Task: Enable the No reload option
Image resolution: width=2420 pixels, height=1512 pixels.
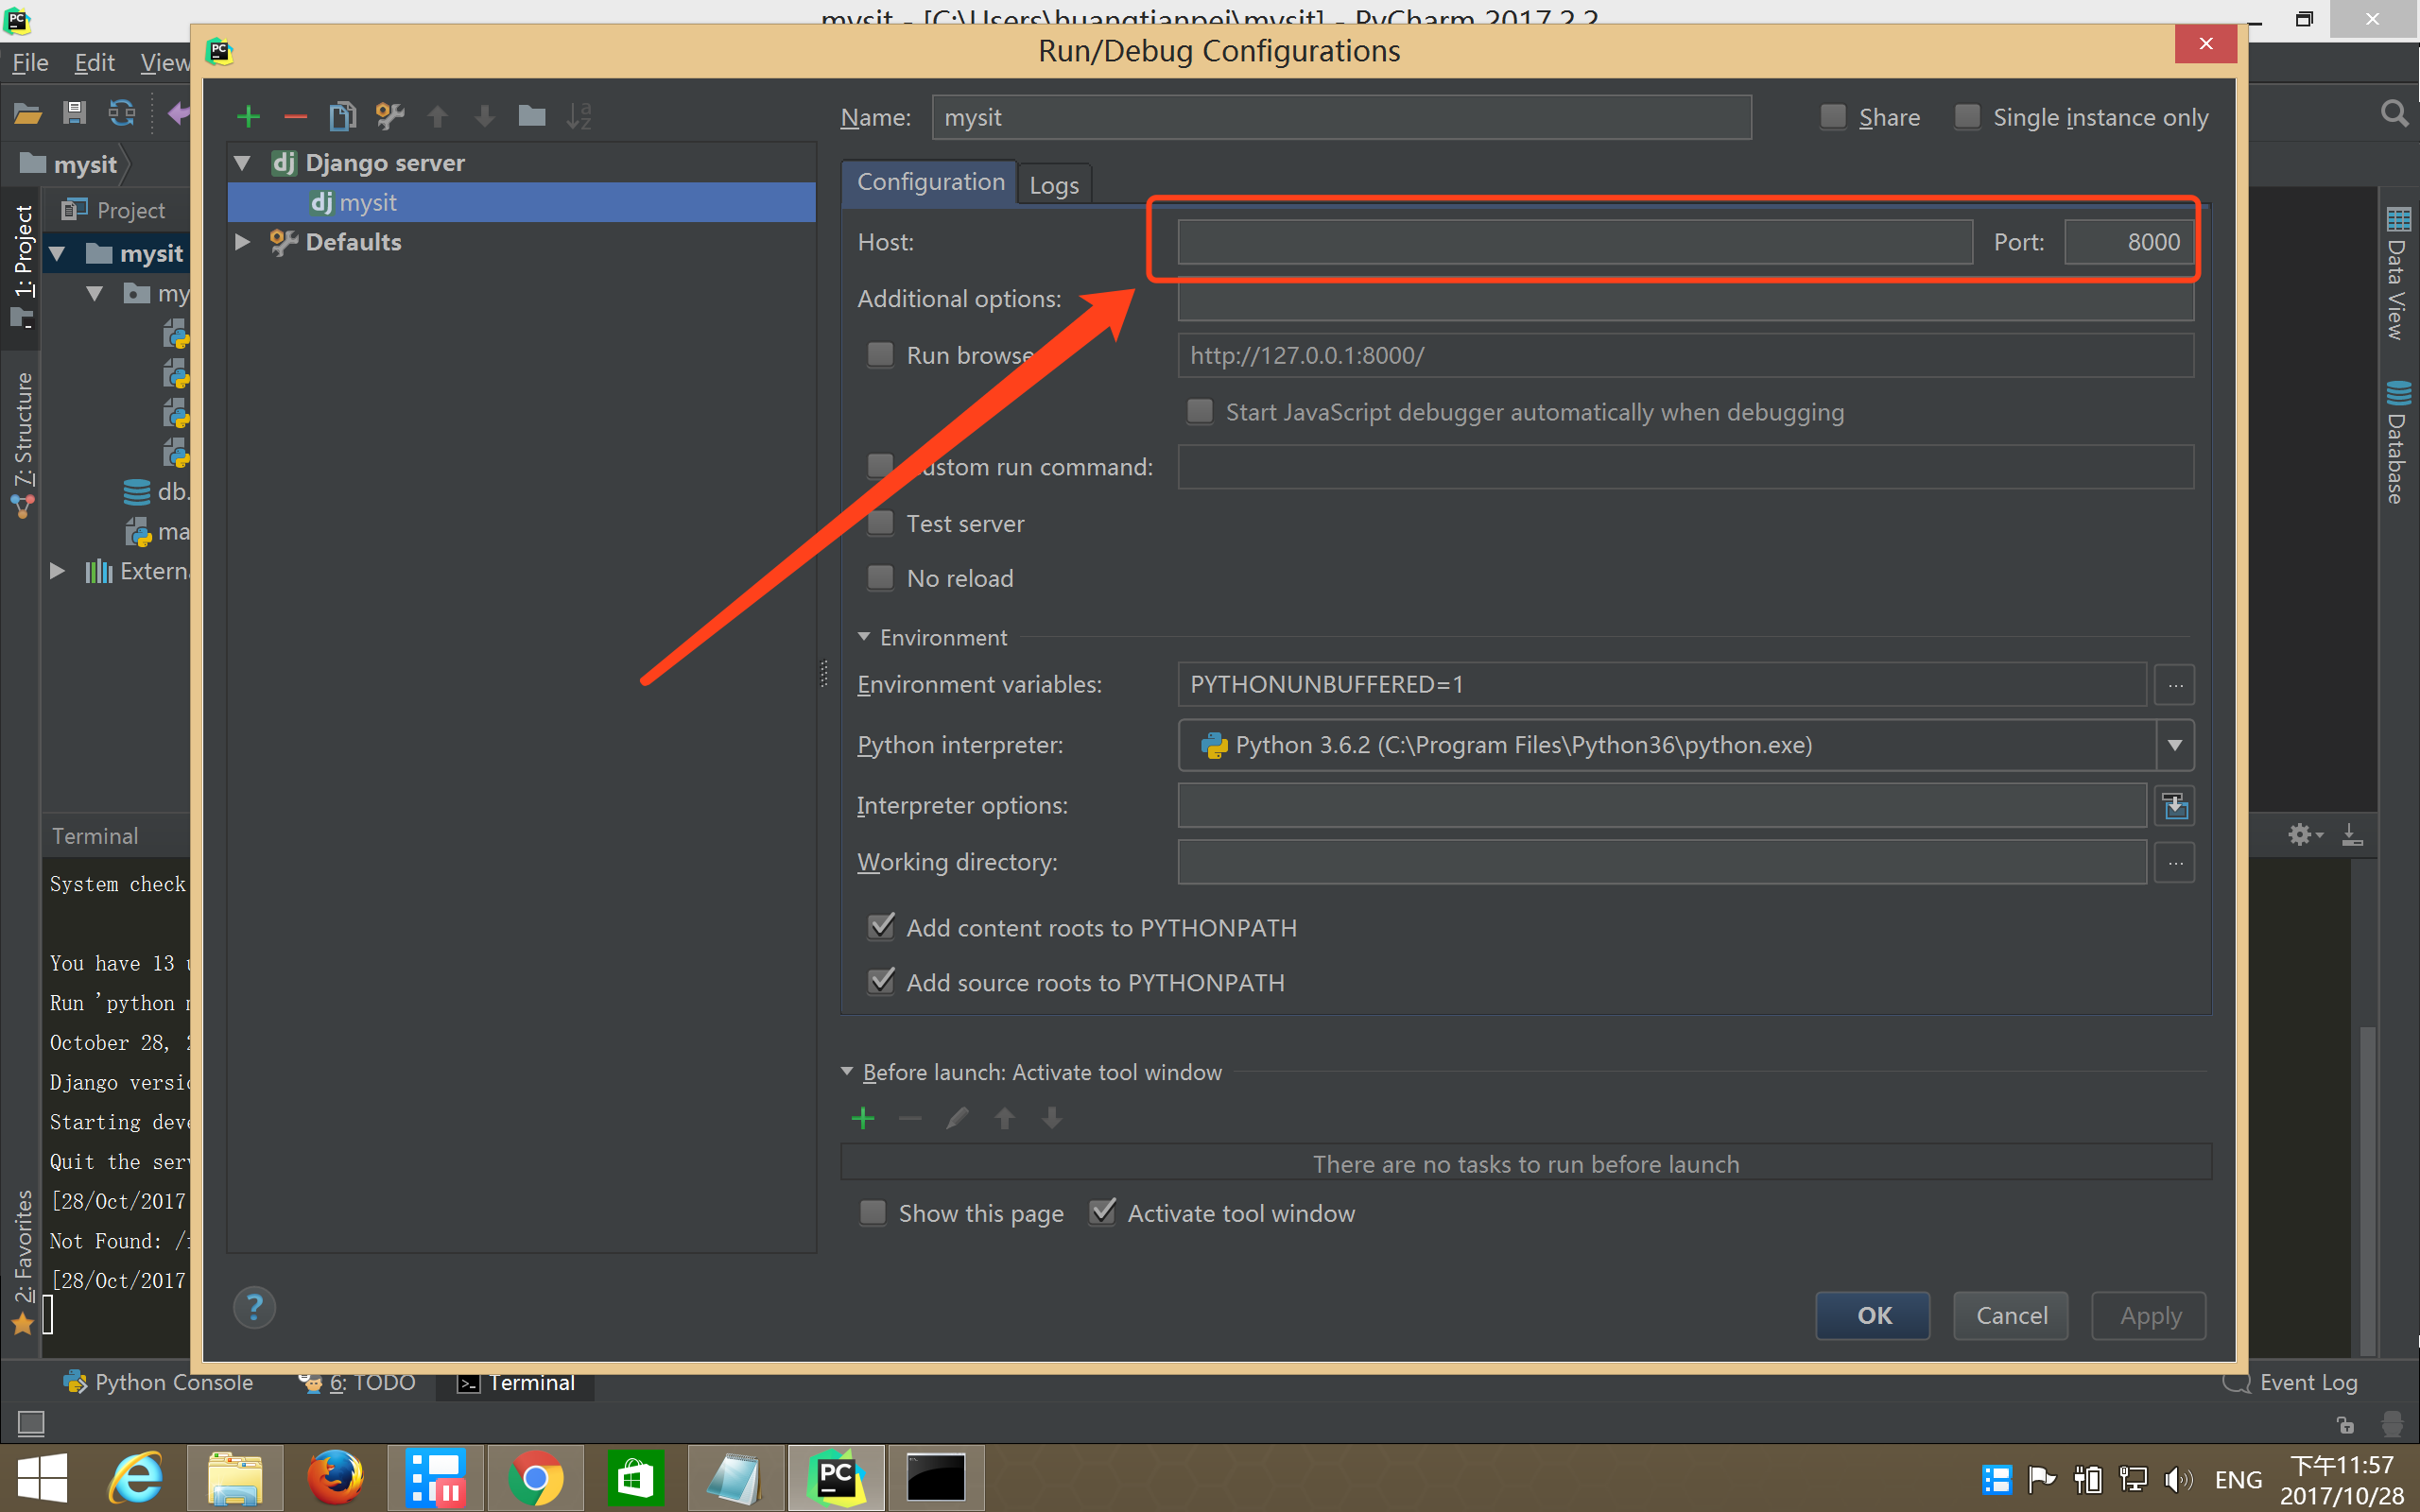Action: [880, 578]
